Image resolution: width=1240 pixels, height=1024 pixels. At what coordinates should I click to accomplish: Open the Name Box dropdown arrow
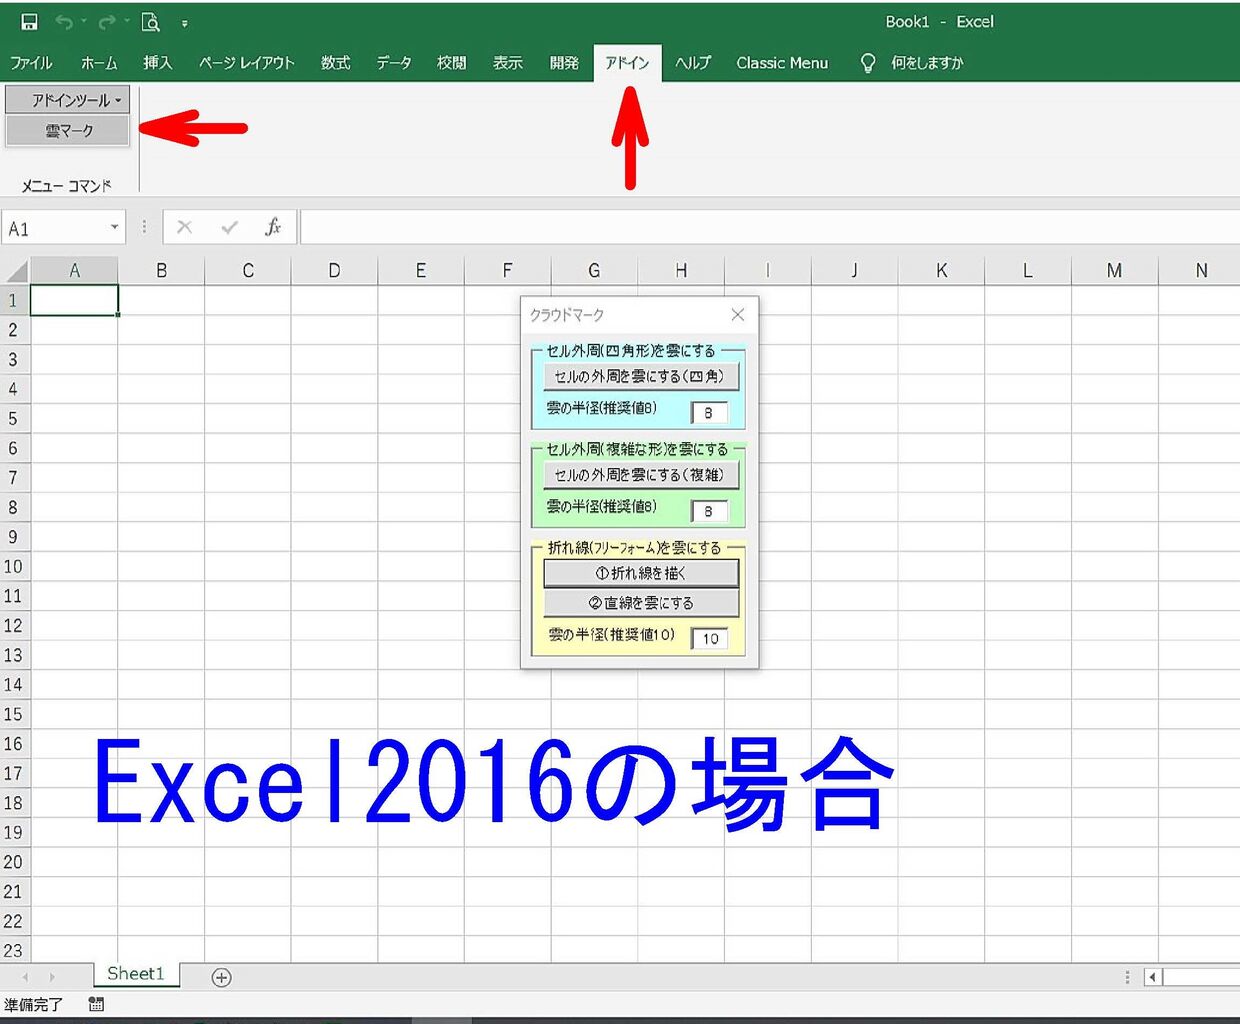tap(112, 226)
